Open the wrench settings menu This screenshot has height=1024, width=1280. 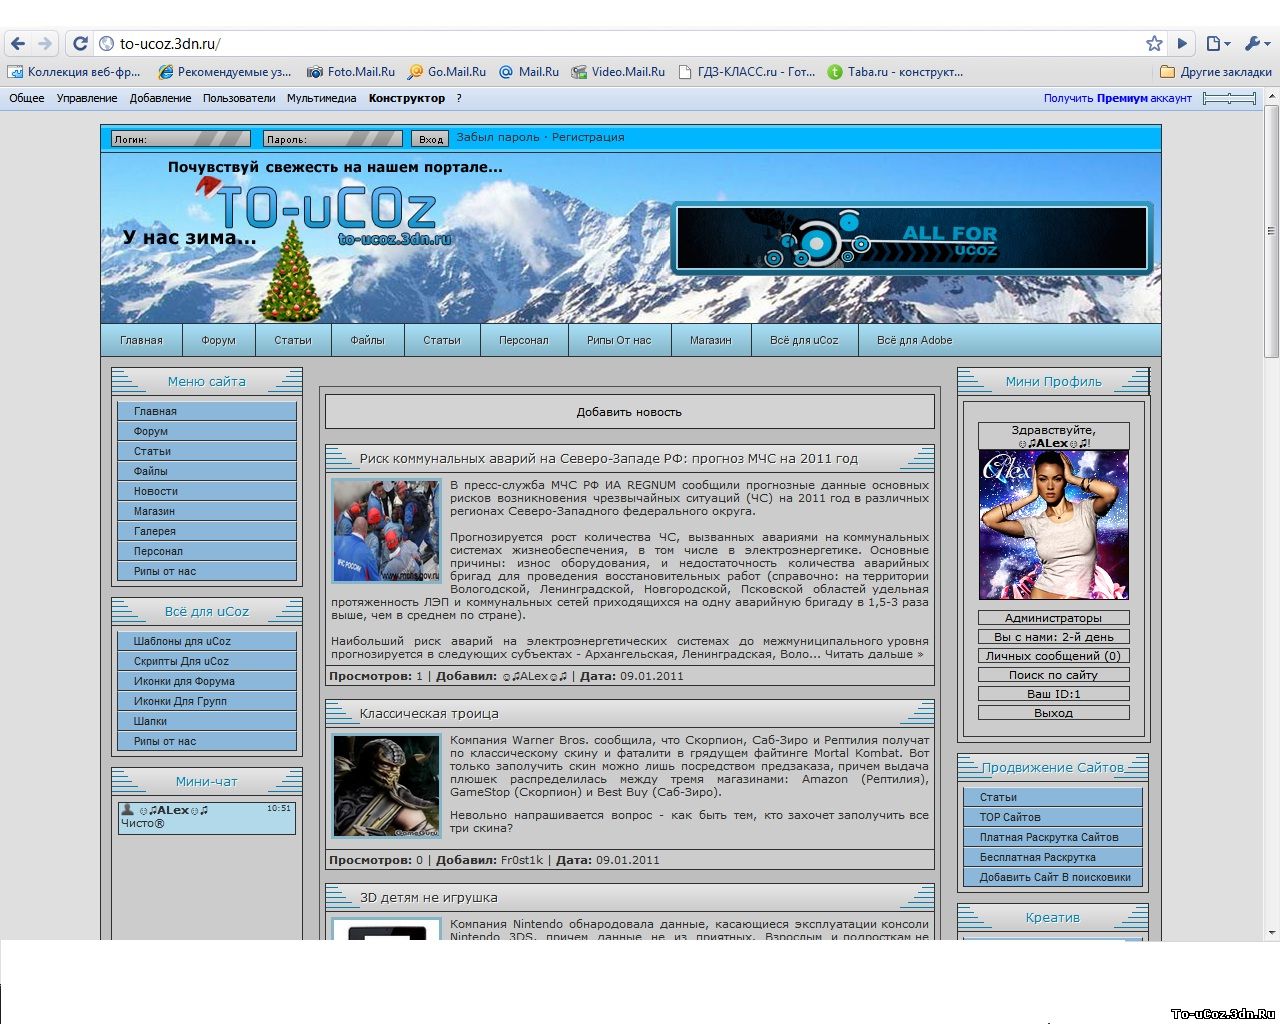pyautogui.click(x=1256, y=43)
